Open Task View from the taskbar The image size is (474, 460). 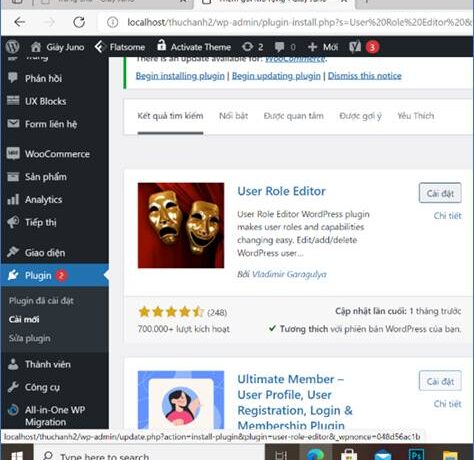pos(281,455)
